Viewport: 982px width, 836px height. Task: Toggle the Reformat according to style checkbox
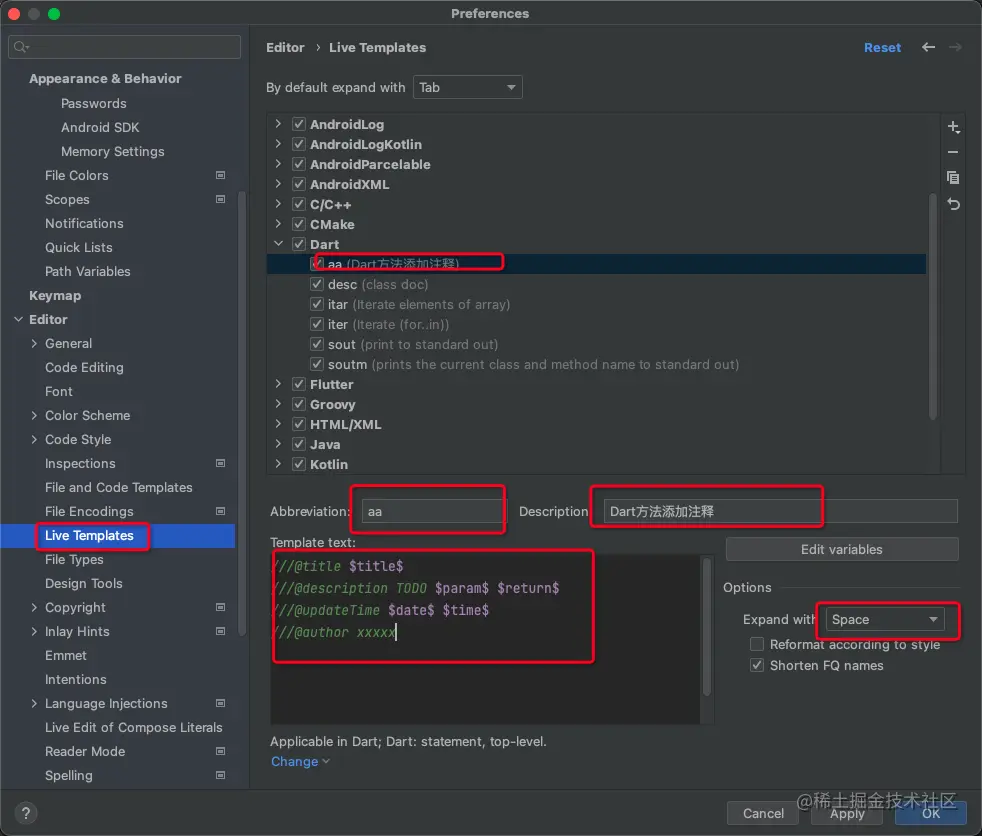pyautogui.click(x=757, y=644)
